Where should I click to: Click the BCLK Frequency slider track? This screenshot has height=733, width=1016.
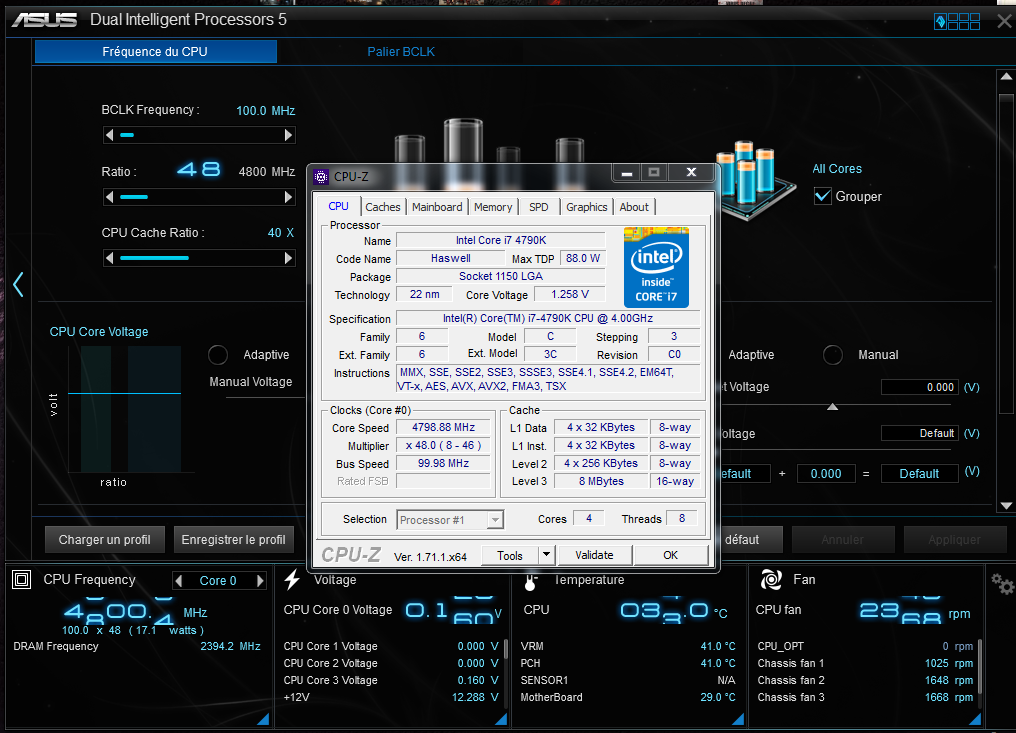pyautogui.click(x=199, y=135)
